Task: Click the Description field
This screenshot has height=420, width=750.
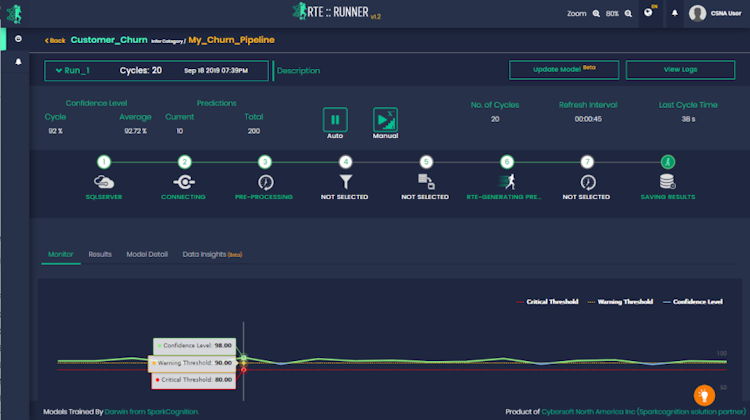Action: click(298, 71)
